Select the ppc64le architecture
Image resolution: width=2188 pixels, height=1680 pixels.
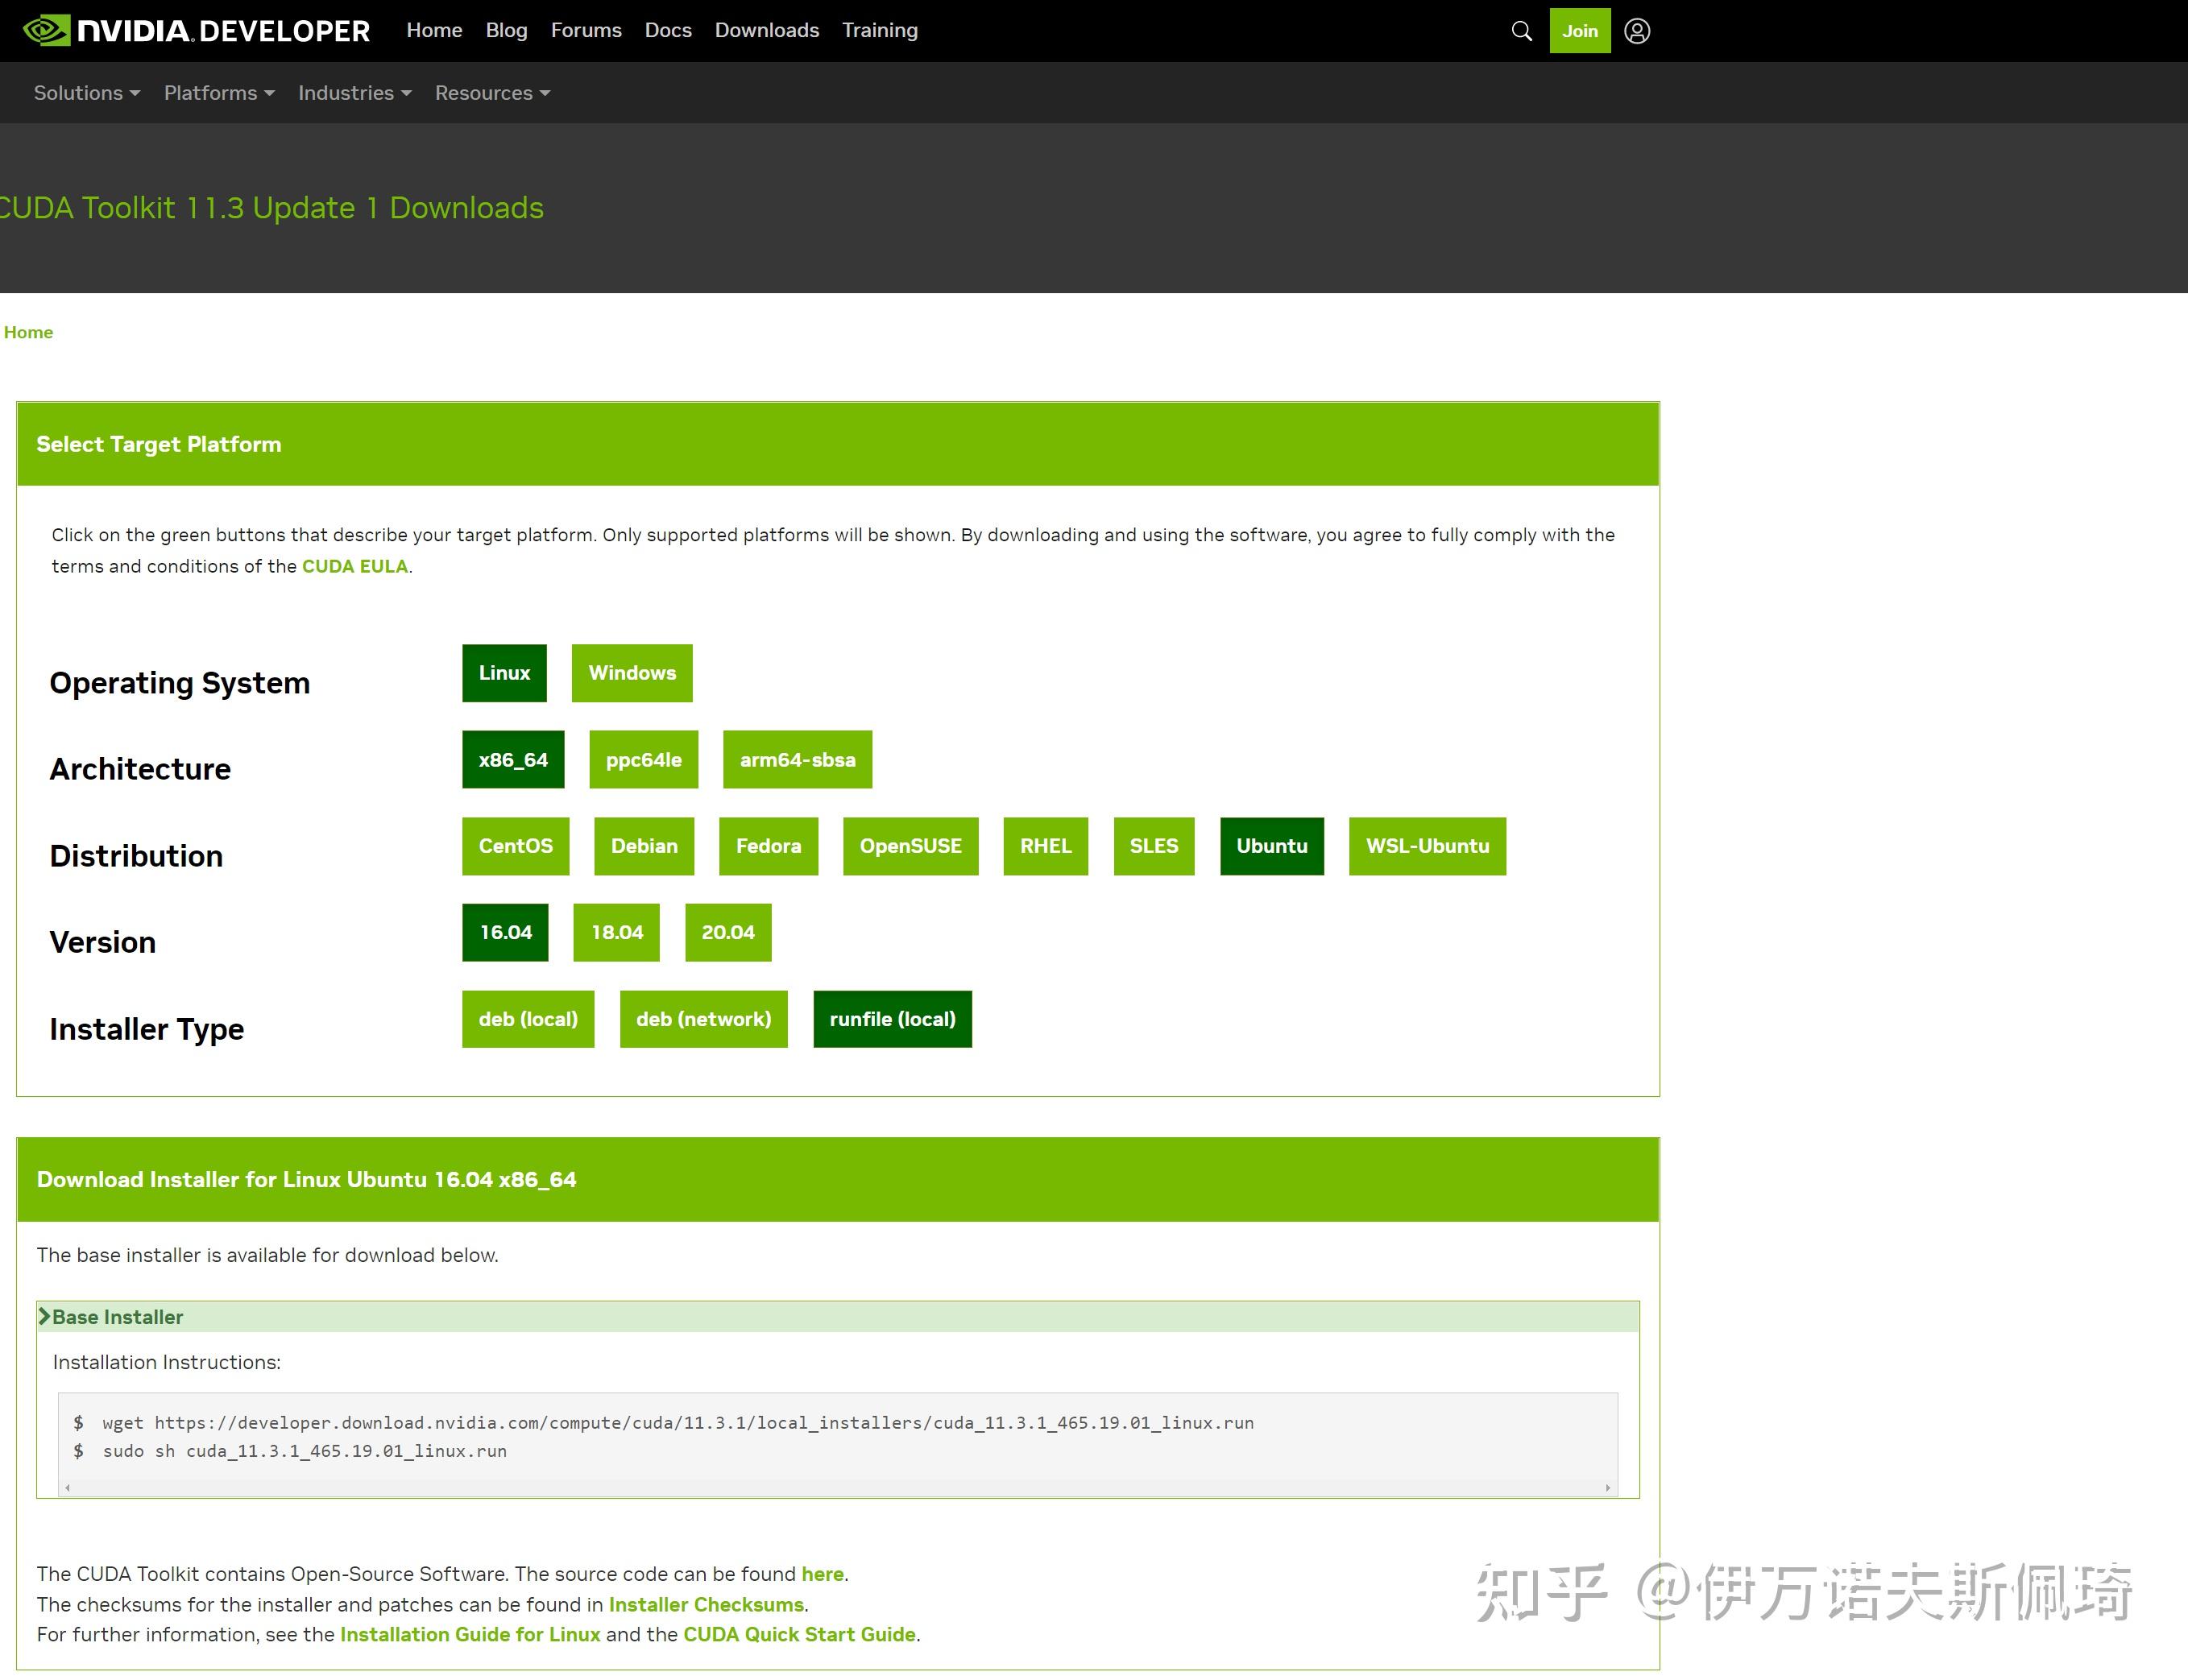click(x=644, y=759)
